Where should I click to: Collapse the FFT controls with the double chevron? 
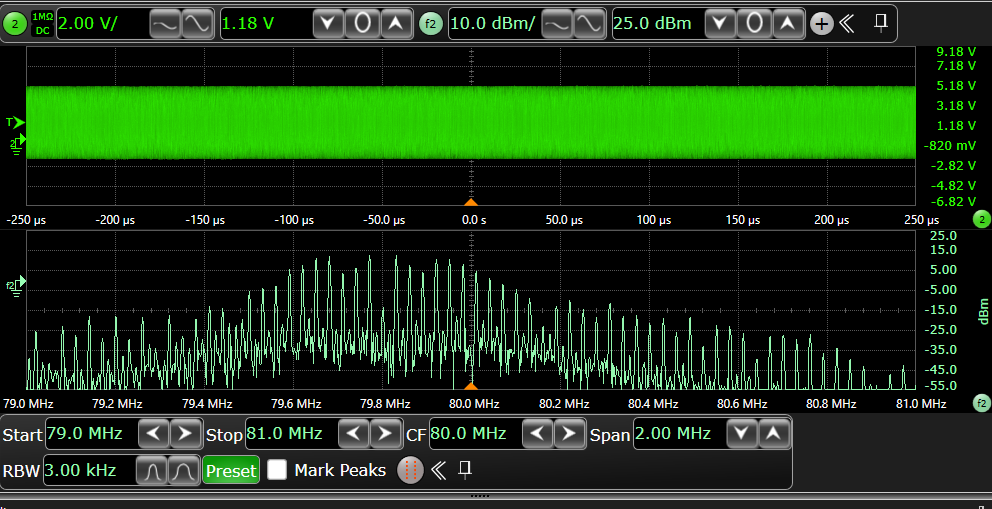point(438,470)
